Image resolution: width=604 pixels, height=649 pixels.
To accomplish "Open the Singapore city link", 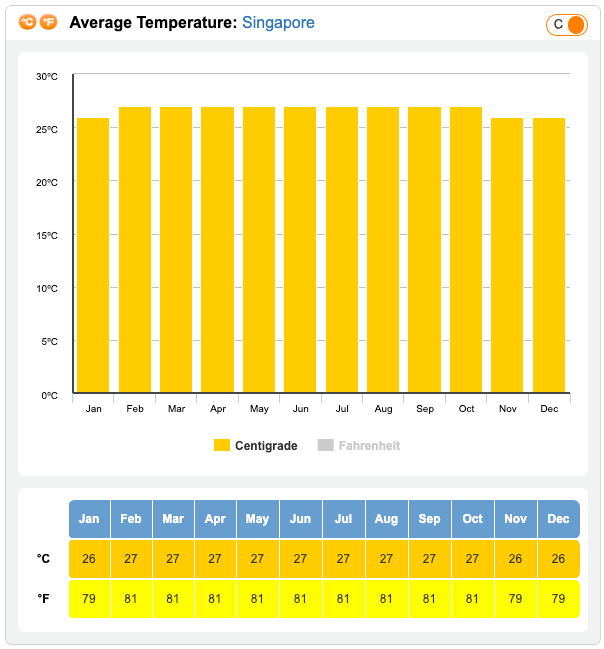I will point(278,22).
